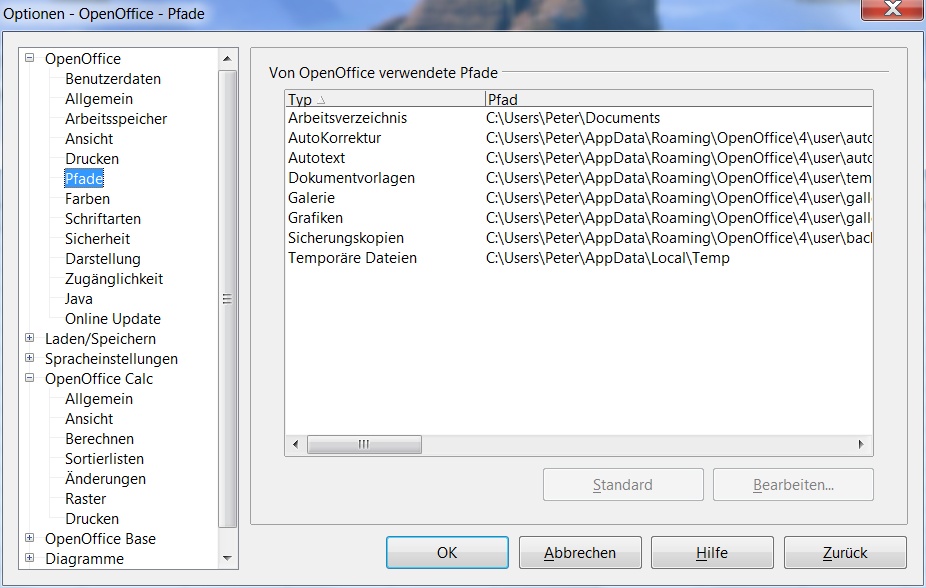Viewport: 926px width, 588px height.
Task: Collapse the OpenOffice tree node
Action: click(x=30, y=58)
